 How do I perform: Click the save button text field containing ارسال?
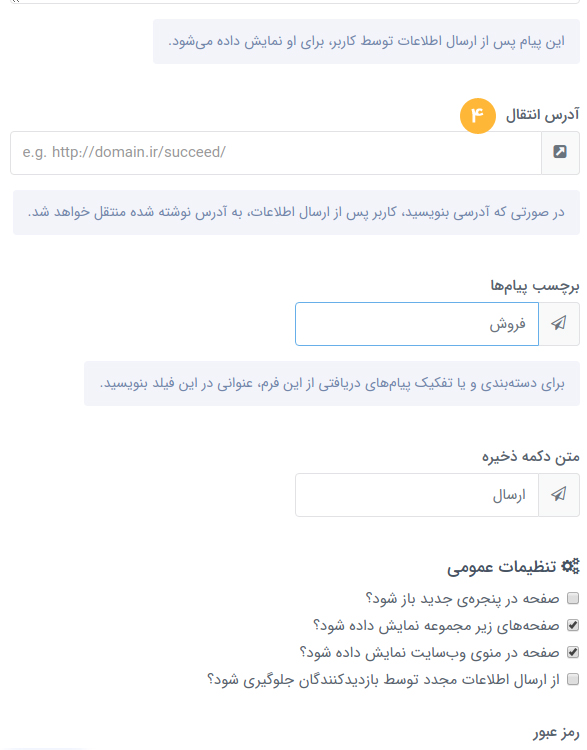(x=417, y=495)
